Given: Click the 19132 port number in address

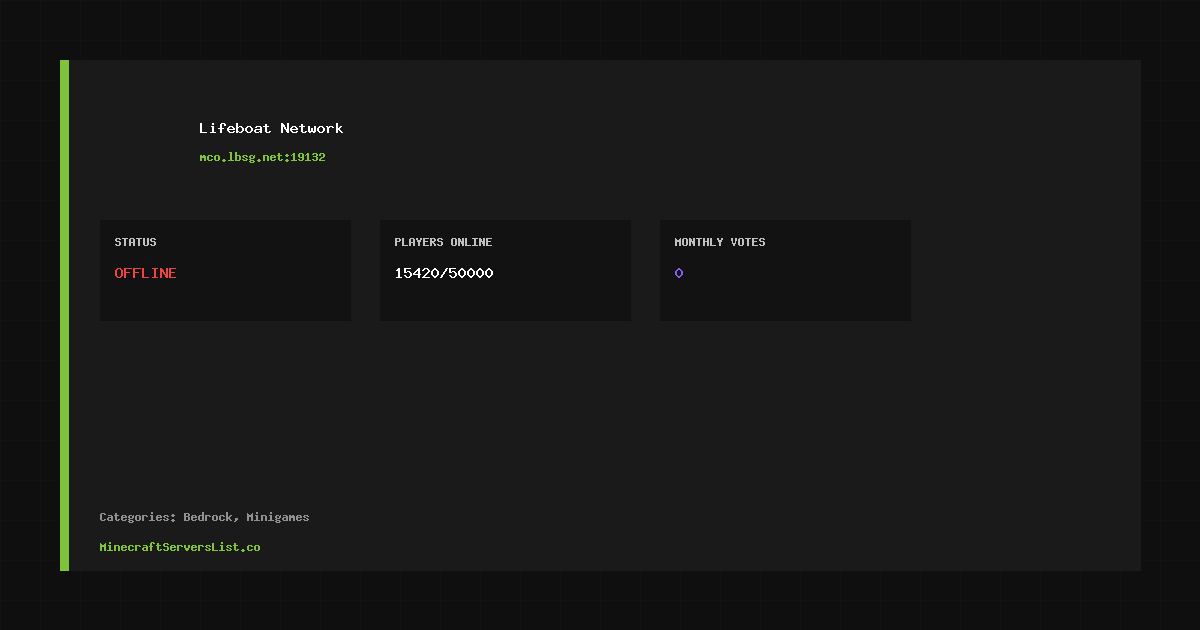Looking at the screenshot, I should coord(308,157).
